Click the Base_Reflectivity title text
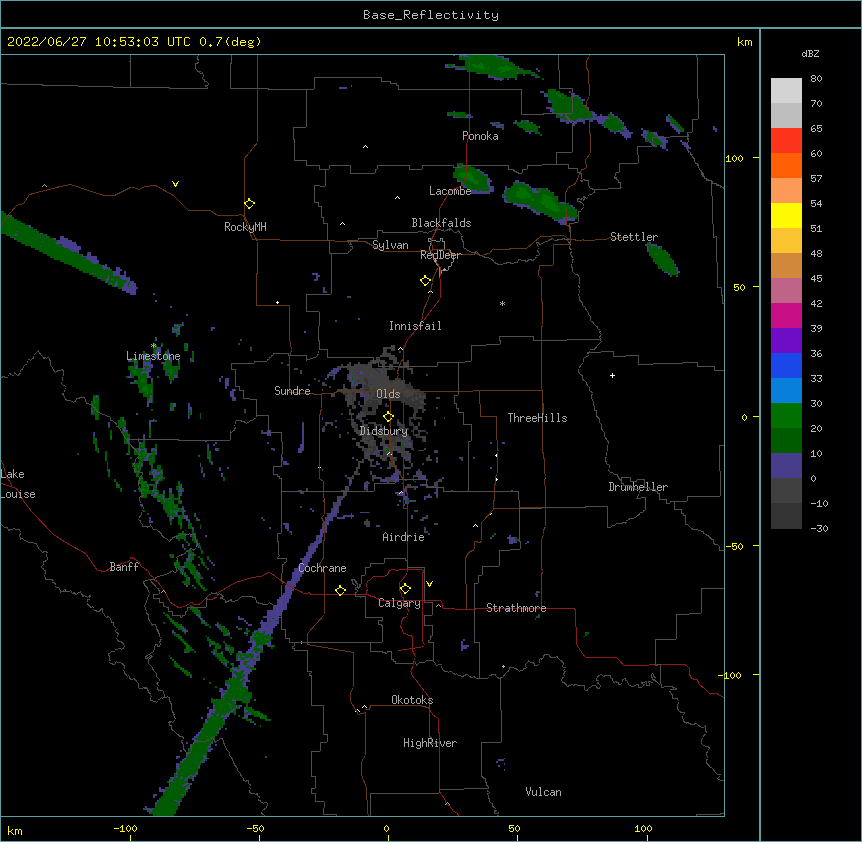 (431, 15)
